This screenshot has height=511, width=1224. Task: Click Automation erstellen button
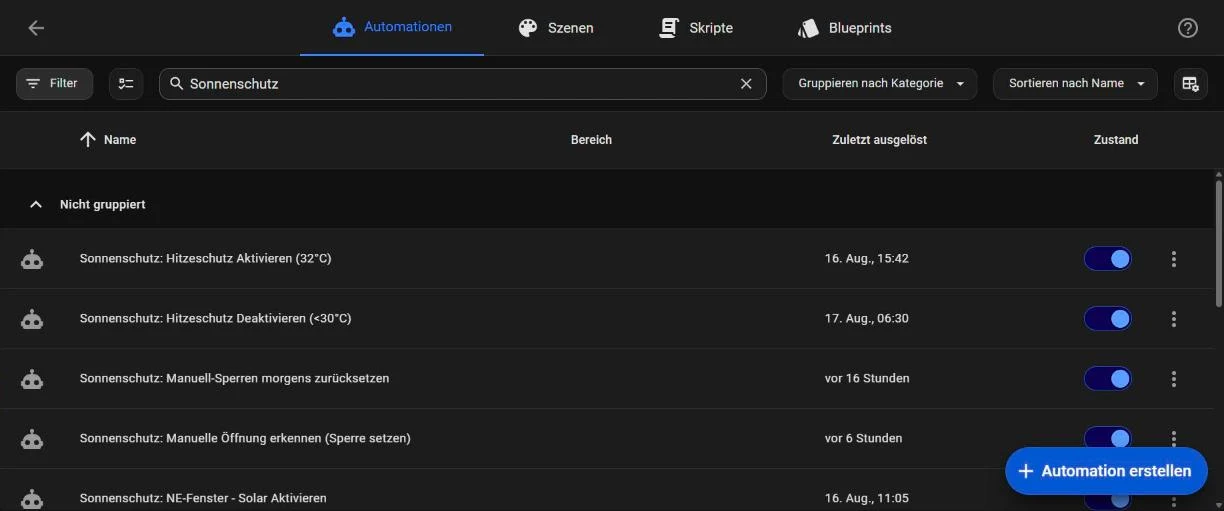1106,471
